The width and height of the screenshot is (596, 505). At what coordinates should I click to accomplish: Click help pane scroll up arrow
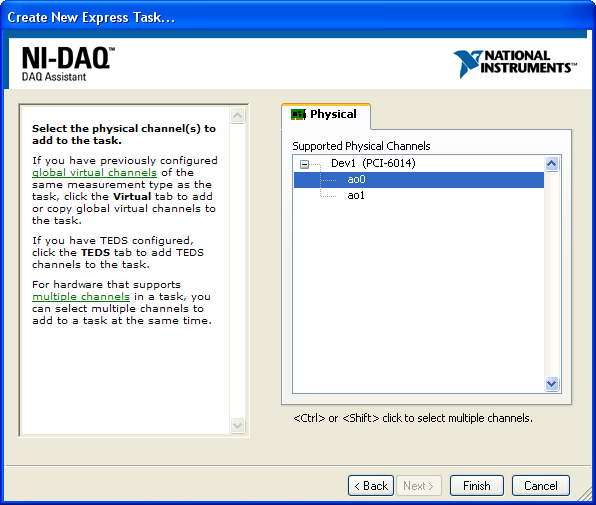(238, 115)
